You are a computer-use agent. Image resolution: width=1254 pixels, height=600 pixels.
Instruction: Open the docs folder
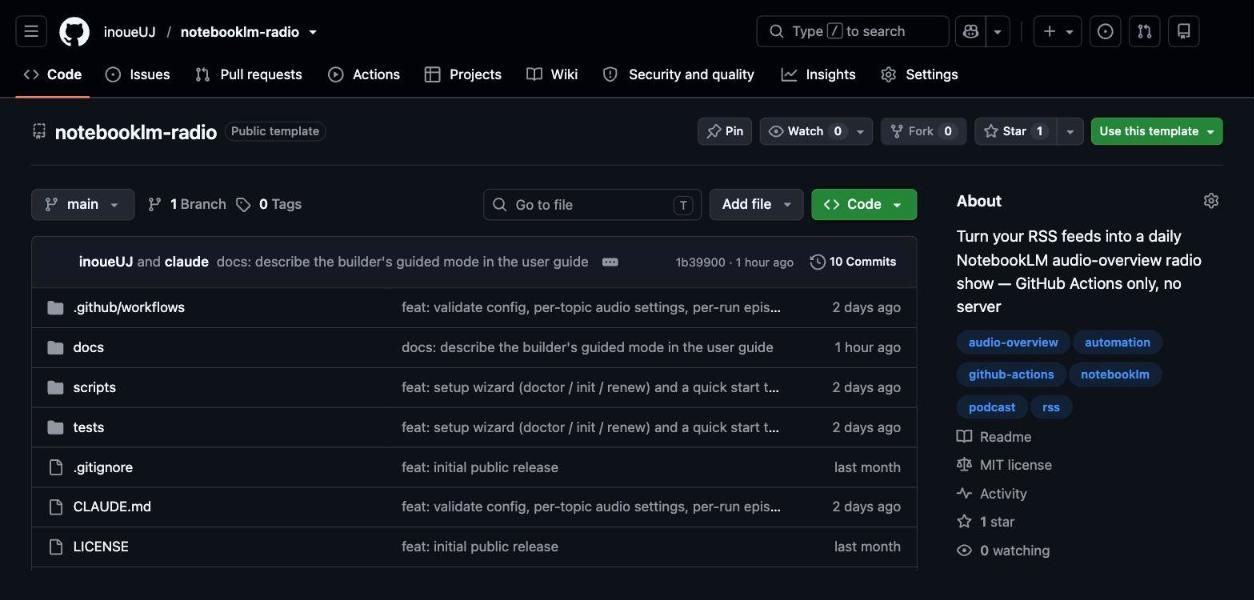click(88, 347)
